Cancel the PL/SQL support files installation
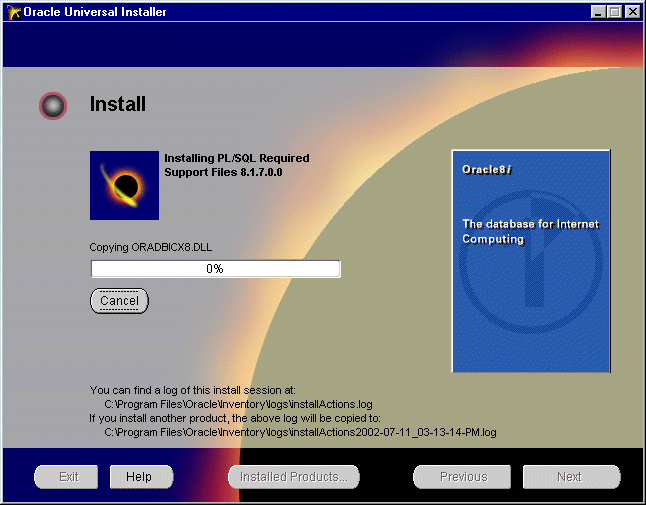Image resolution: width=646 pixels, height=505 pixels. [x=119, y=301]
